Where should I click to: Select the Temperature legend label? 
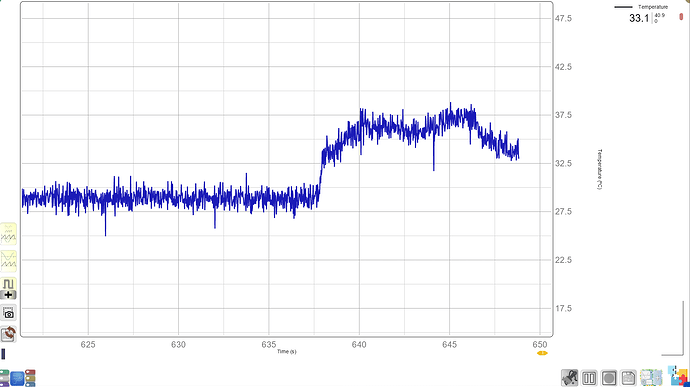(x=653, y=7)
